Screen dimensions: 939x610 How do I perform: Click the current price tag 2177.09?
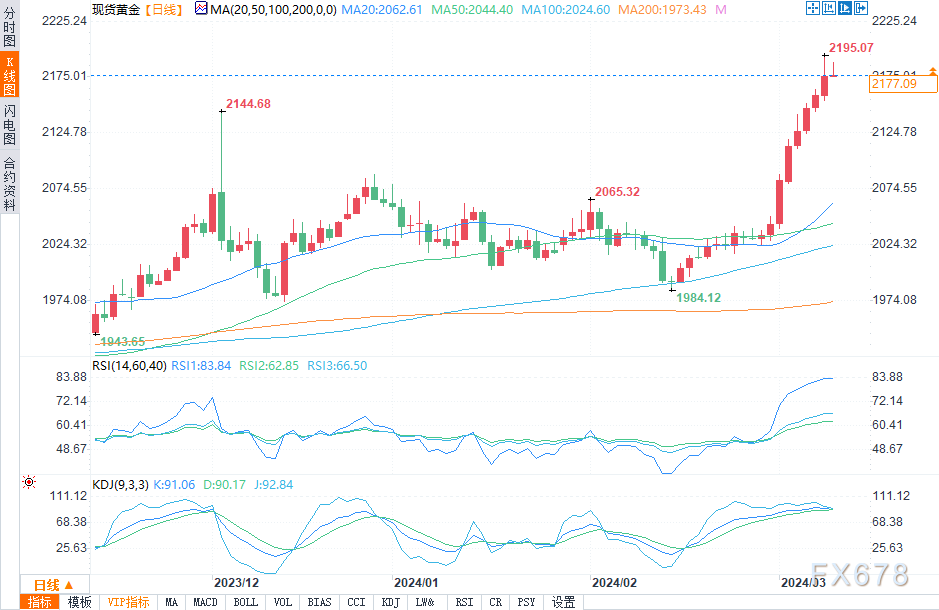(x=902, y=84)
